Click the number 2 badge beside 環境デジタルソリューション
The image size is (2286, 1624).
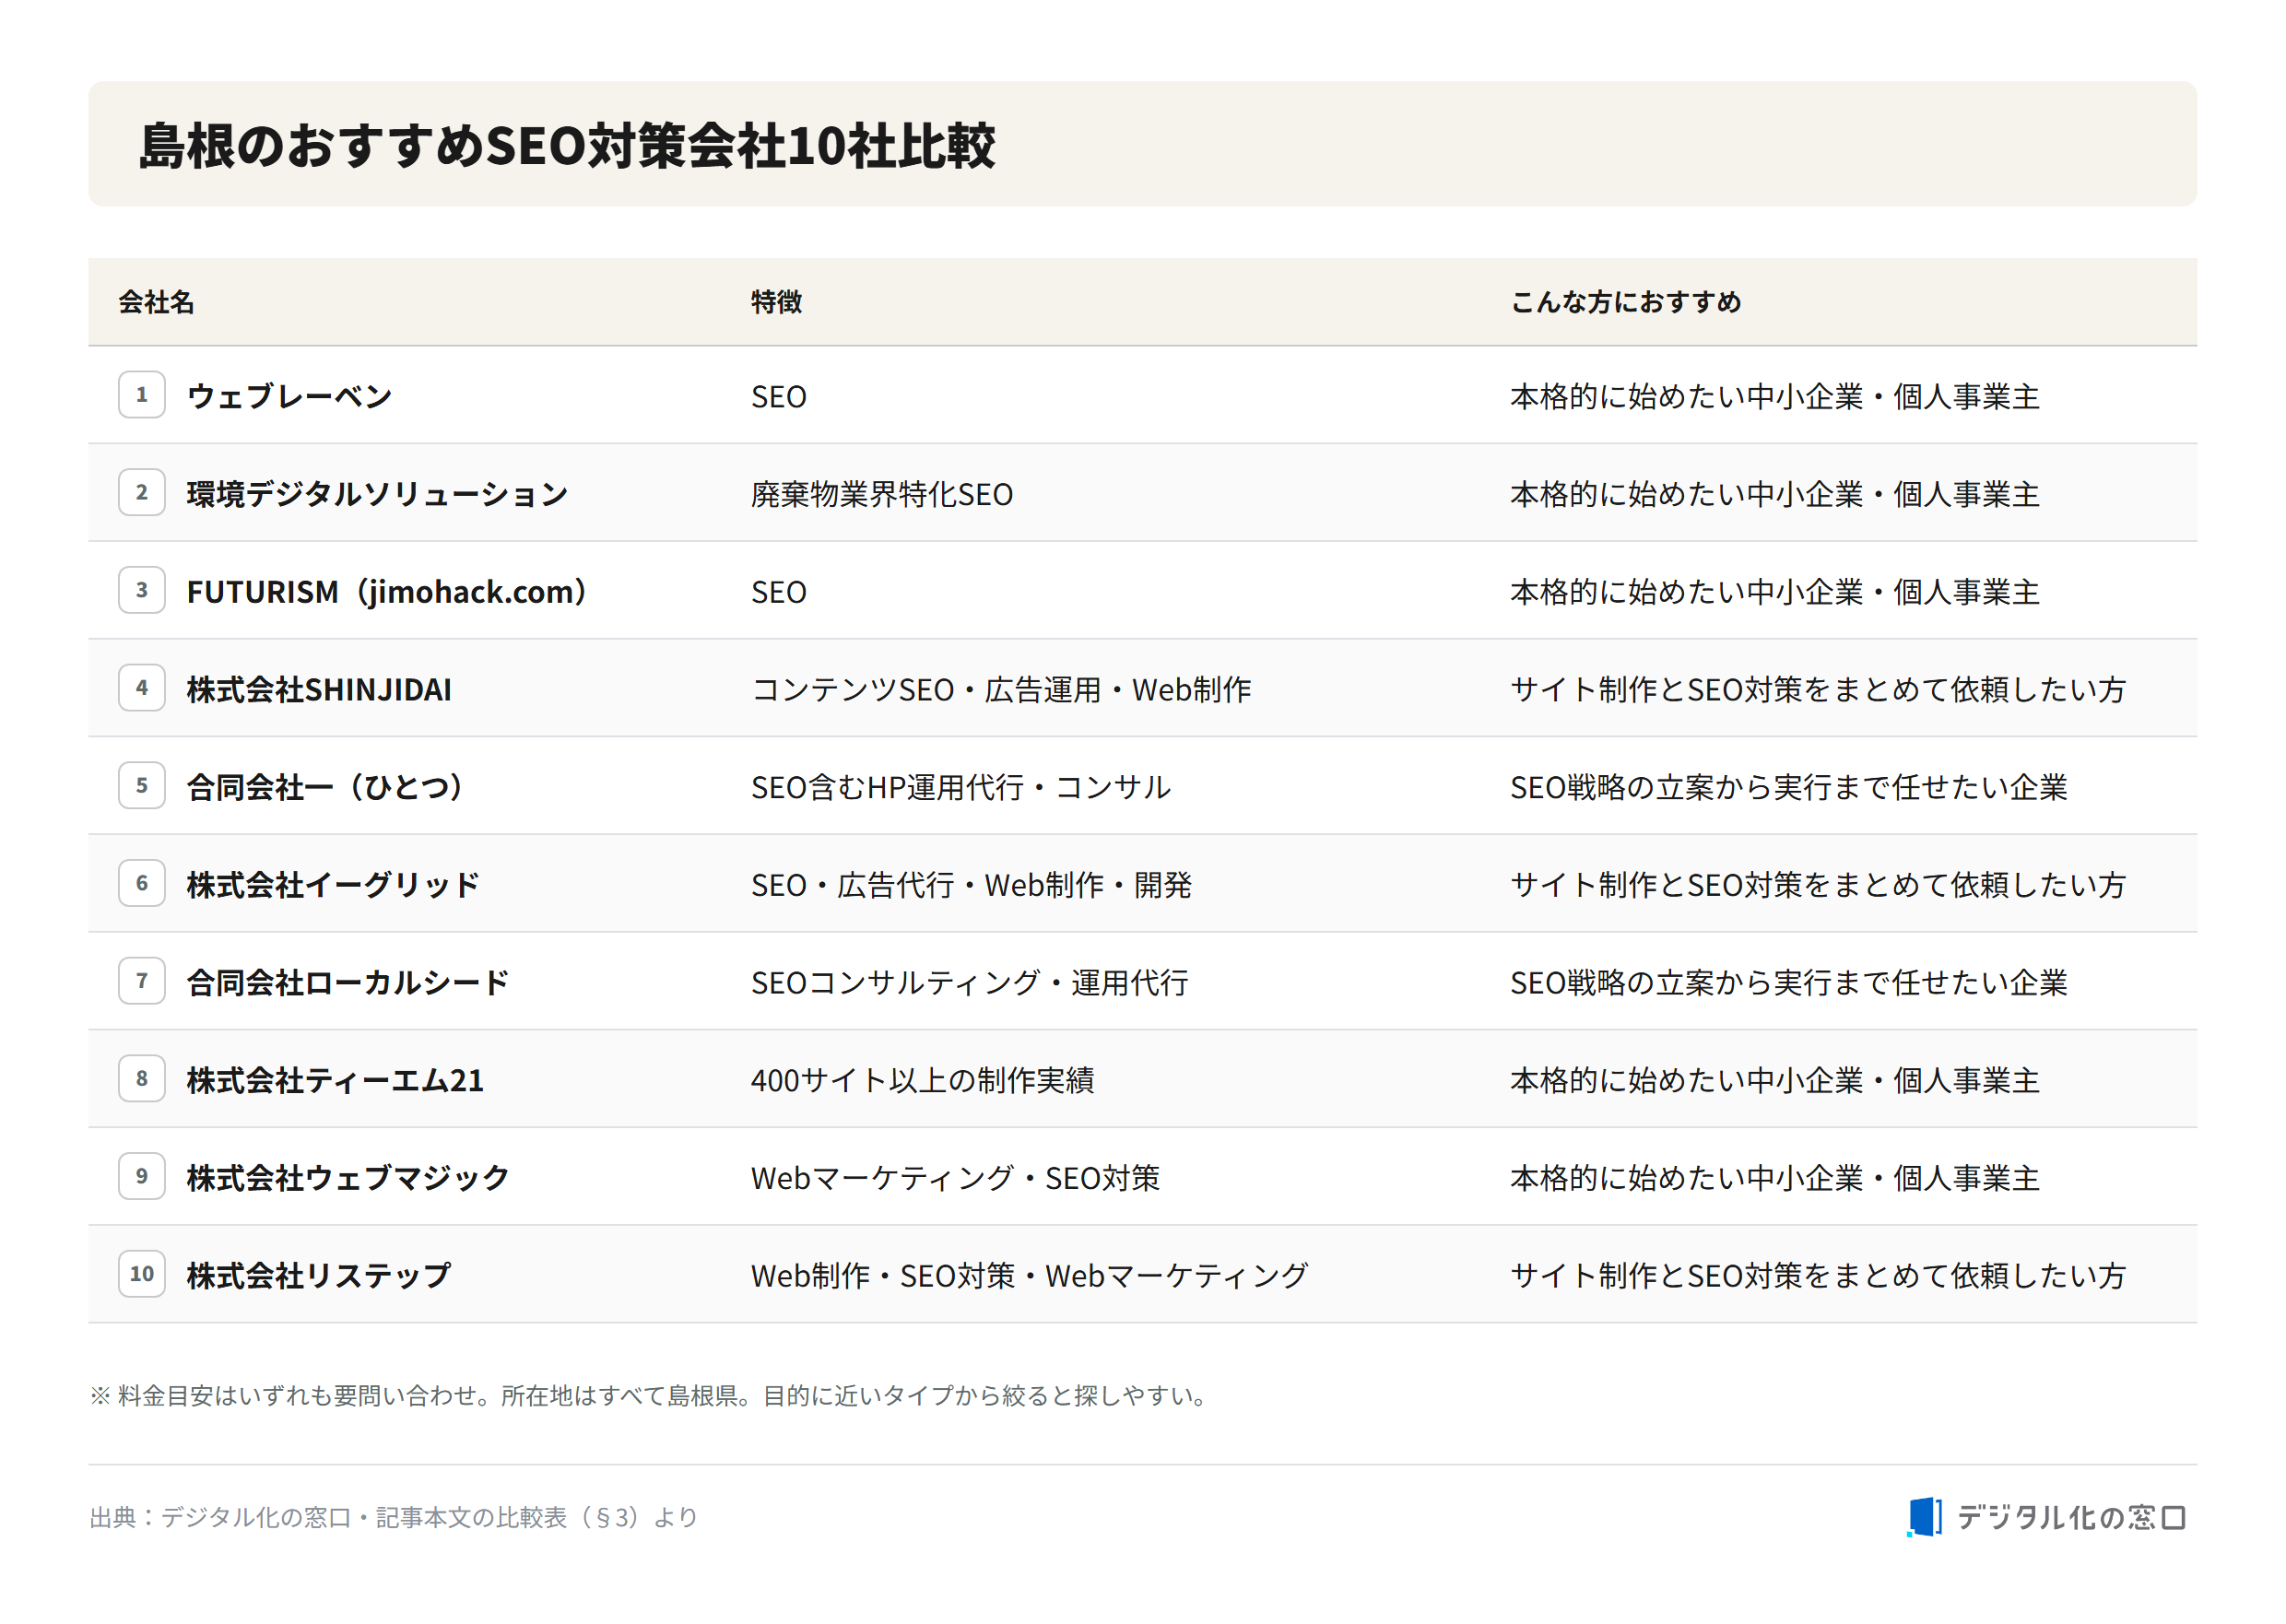[142, 493]
